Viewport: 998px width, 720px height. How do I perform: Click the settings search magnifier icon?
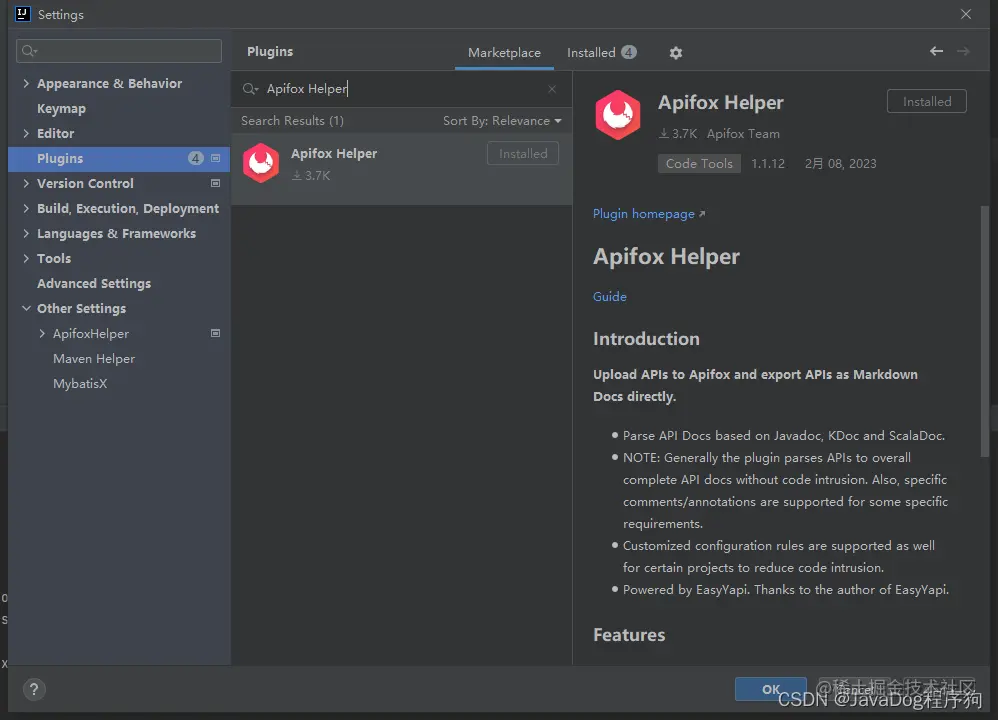(29, 51)
